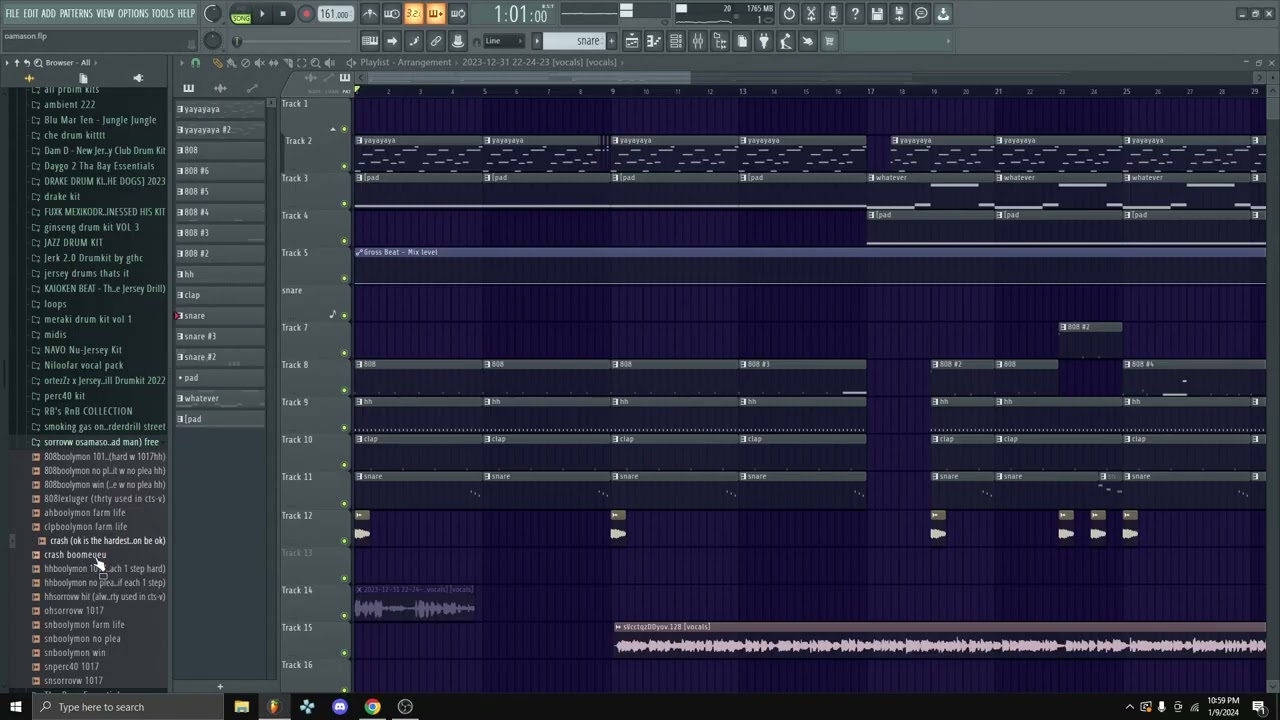Viewport: 1280px width, 720px height.
Task: Add new pattern with plus button
Action: coord(220,687)
